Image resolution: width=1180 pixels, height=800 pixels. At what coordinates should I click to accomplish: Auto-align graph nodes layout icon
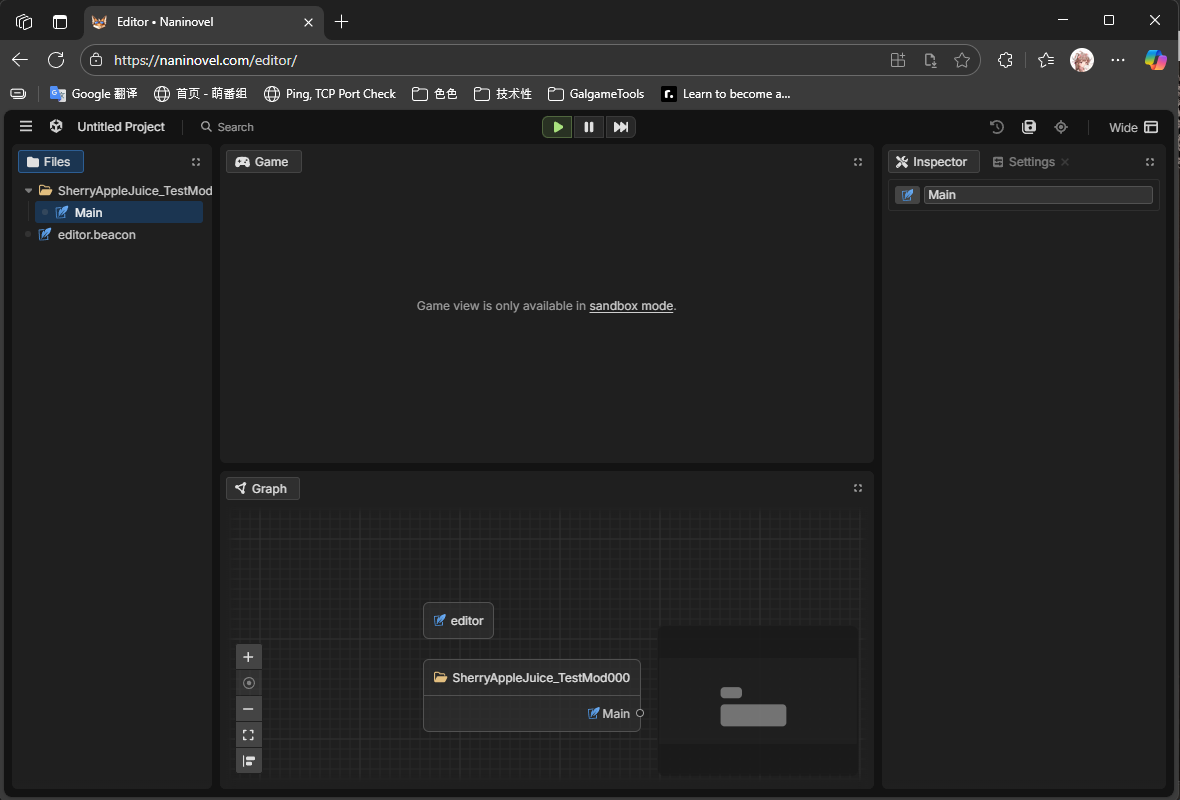pos(249,761)
